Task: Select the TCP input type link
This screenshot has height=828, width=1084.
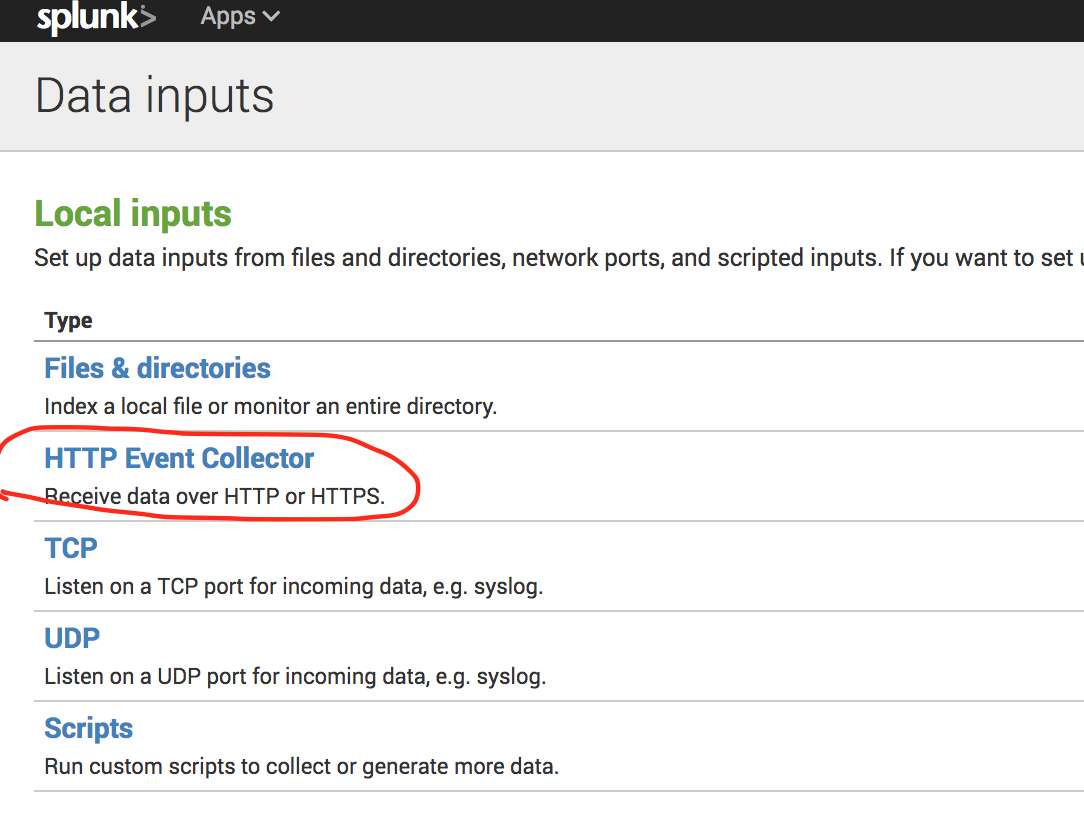Action: point(71,548)
